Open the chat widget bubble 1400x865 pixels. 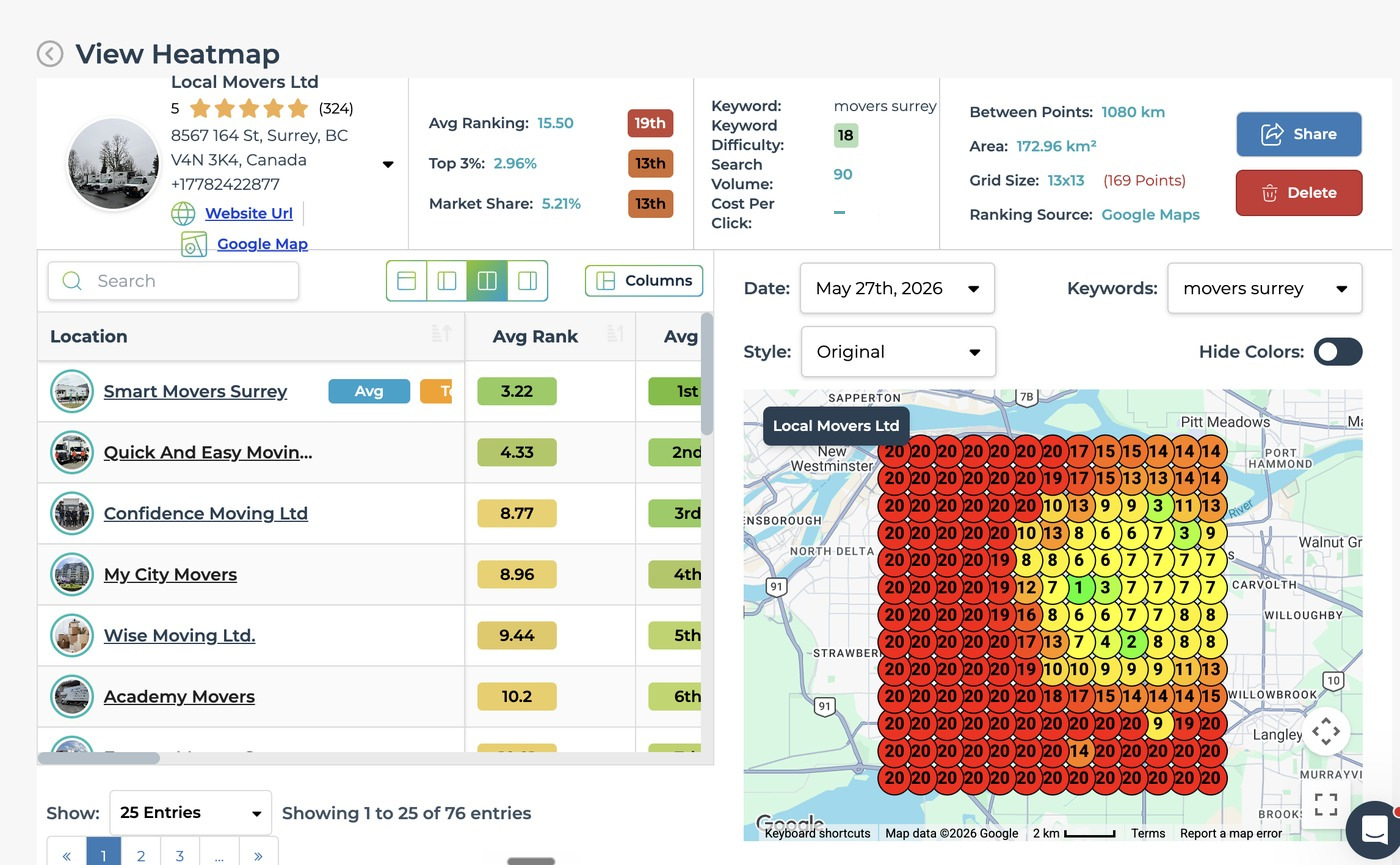1373,829
